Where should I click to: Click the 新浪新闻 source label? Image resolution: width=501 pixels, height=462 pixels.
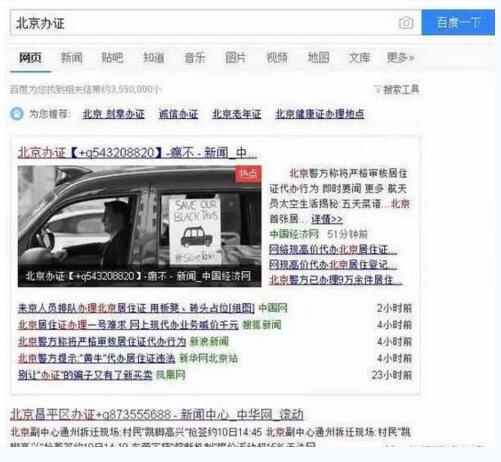(x=209, y=342)
